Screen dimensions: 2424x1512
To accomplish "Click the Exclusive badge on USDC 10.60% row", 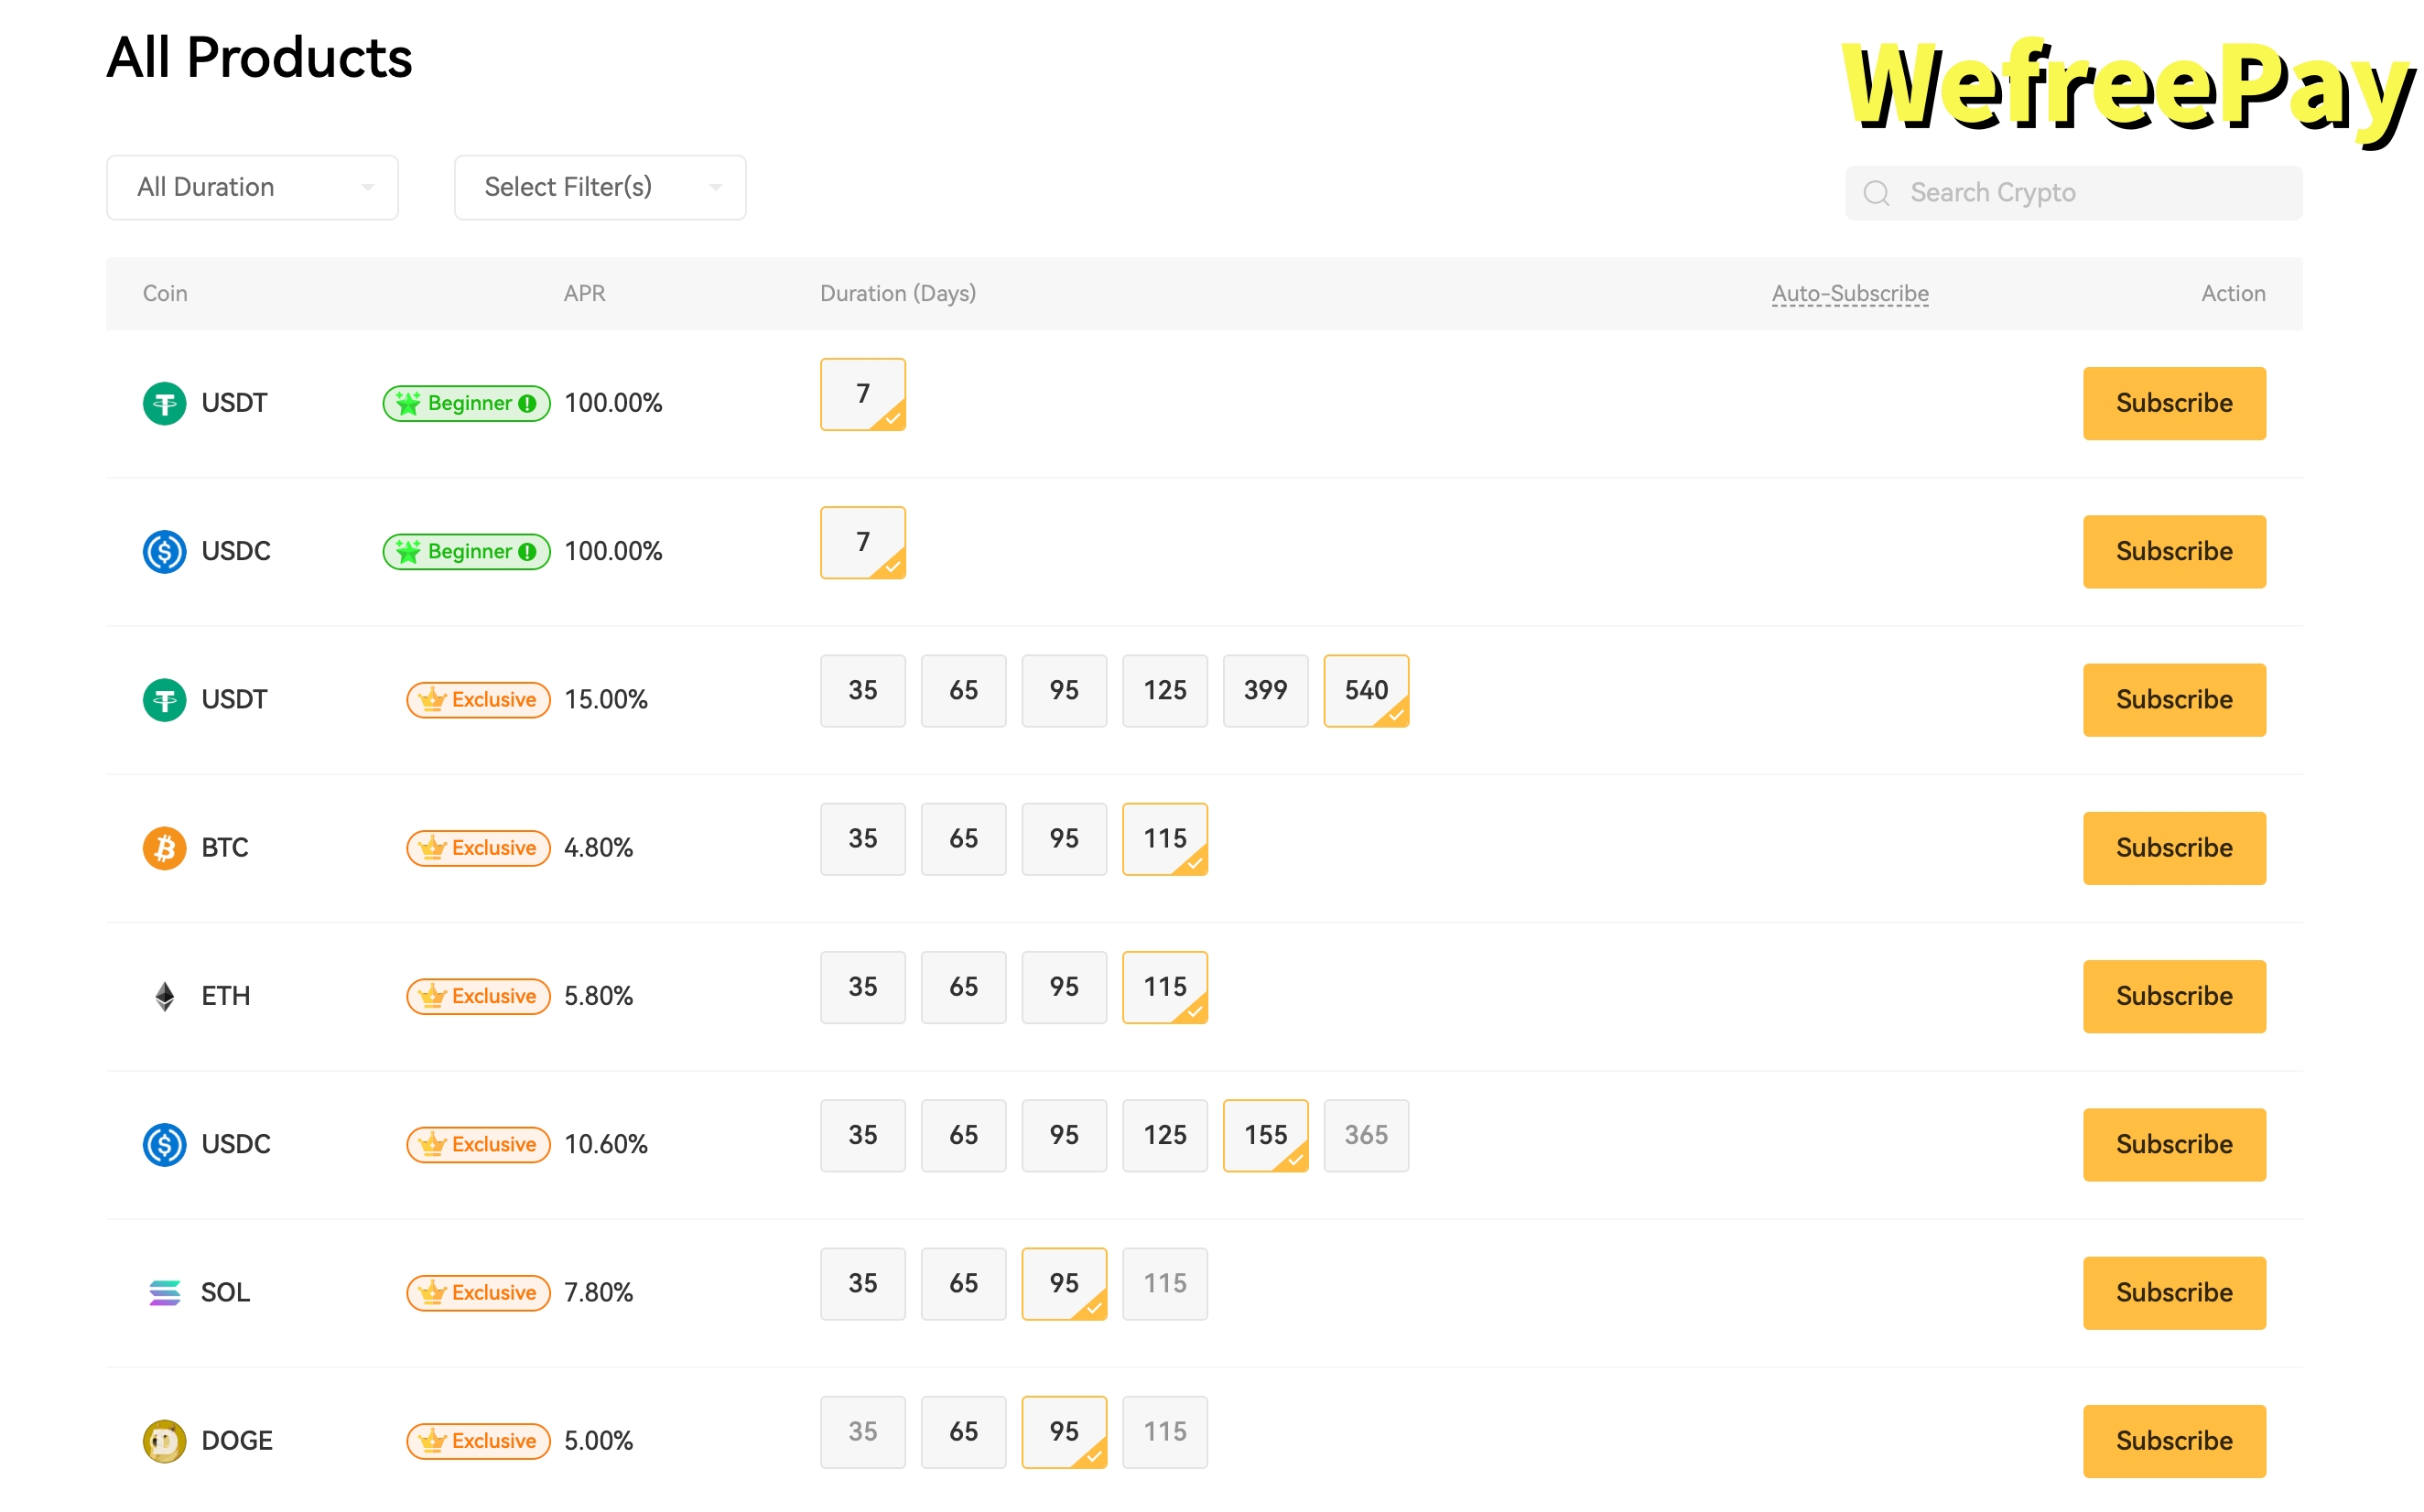I will [x=478, y=1145].
